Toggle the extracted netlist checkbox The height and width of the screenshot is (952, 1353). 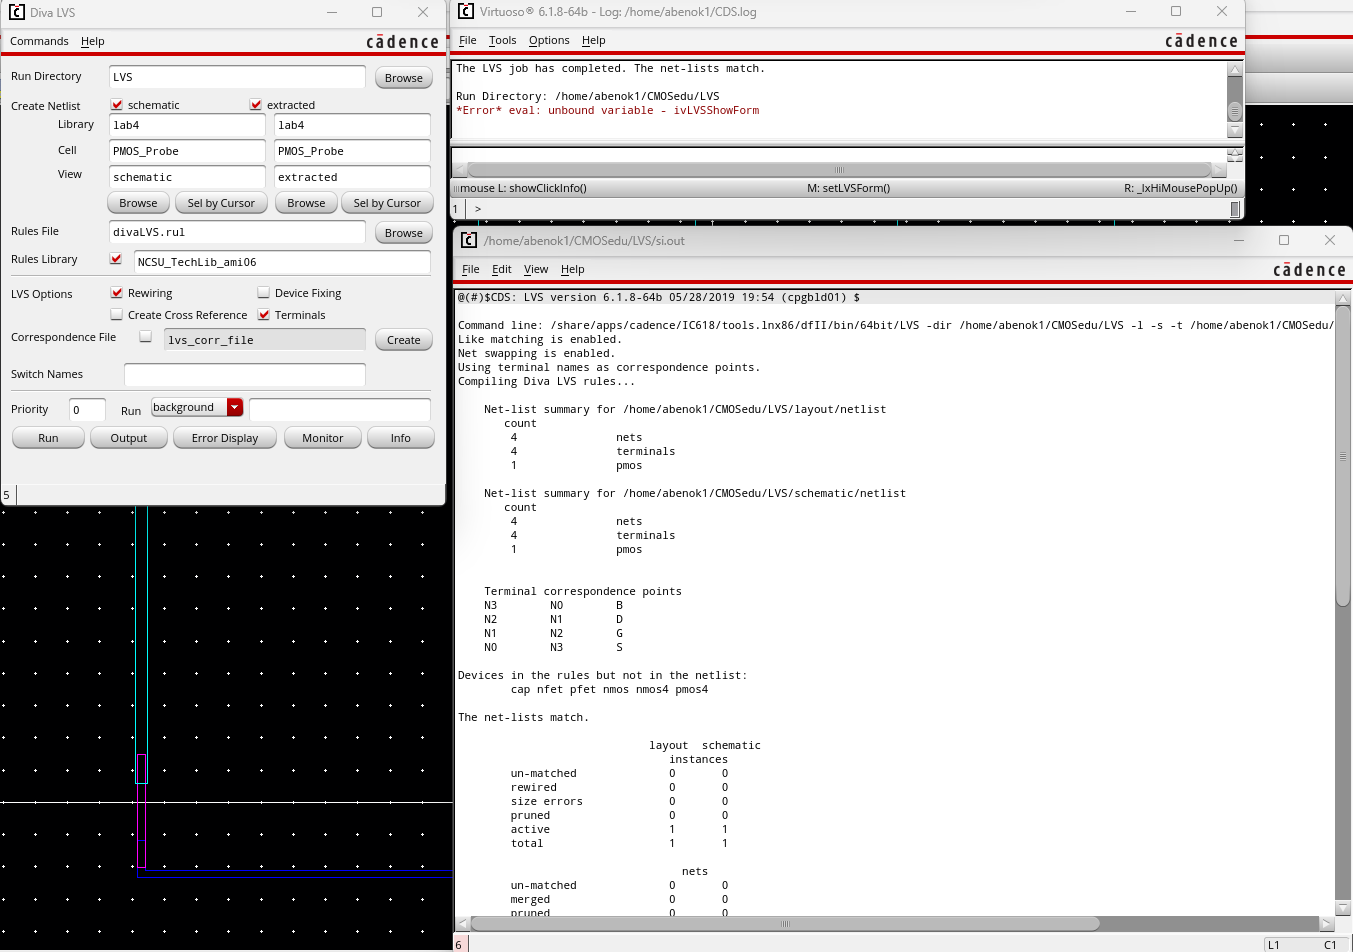(x=256, y=104)
